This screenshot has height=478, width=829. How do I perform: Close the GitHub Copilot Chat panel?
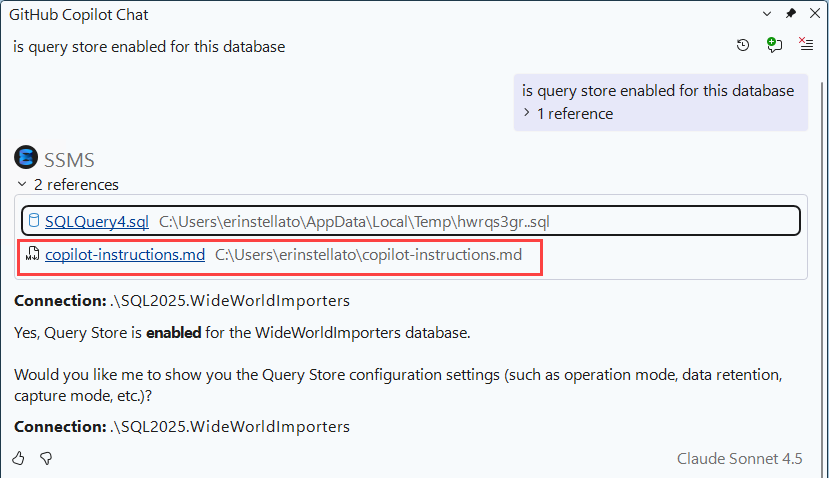pyautogui.click(x=813, y=15)
